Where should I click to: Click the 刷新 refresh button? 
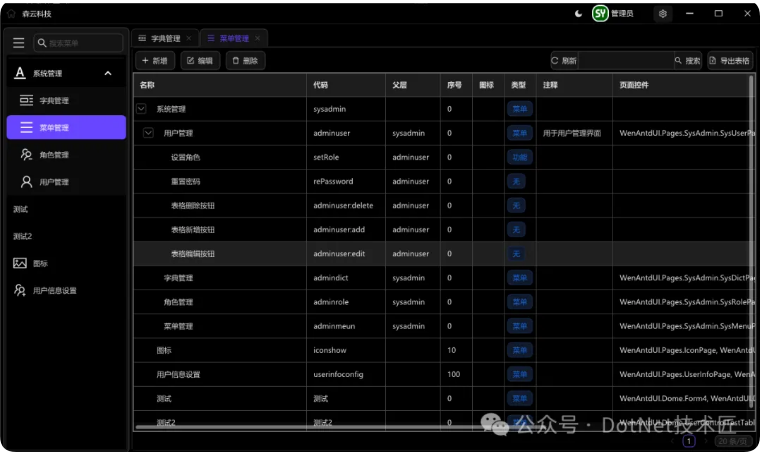(x=564, y=61)
